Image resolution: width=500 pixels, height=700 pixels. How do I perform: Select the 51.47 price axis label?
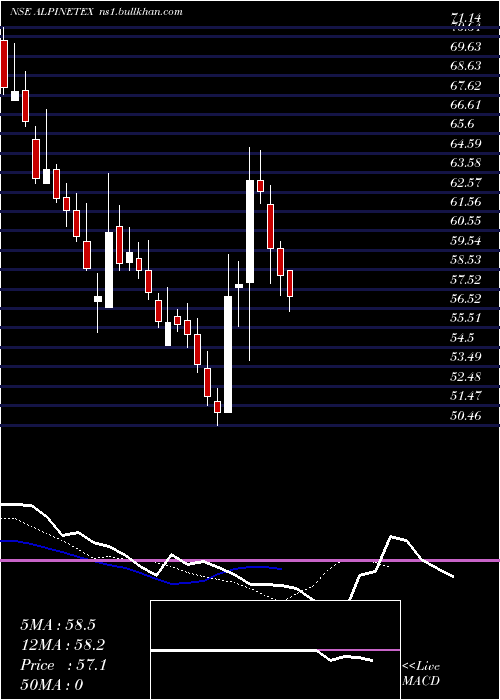coord(466,396)
